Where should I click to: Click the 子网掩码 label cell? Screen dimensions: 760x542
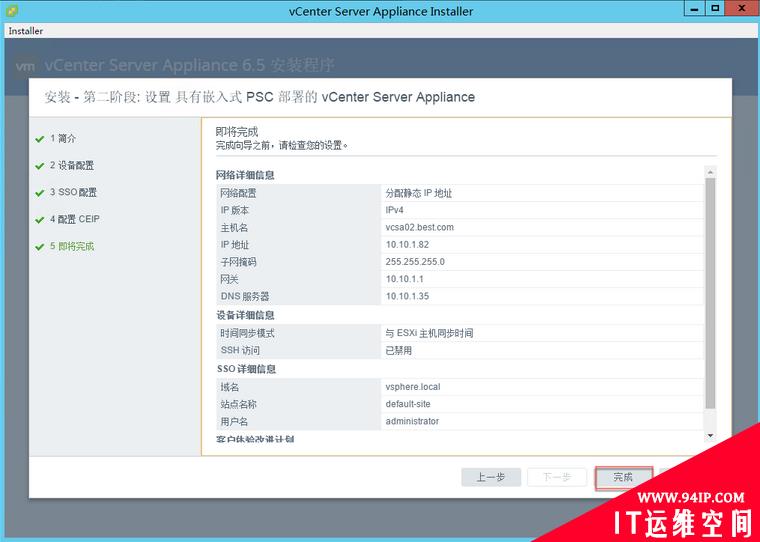[x=299, y=262]
